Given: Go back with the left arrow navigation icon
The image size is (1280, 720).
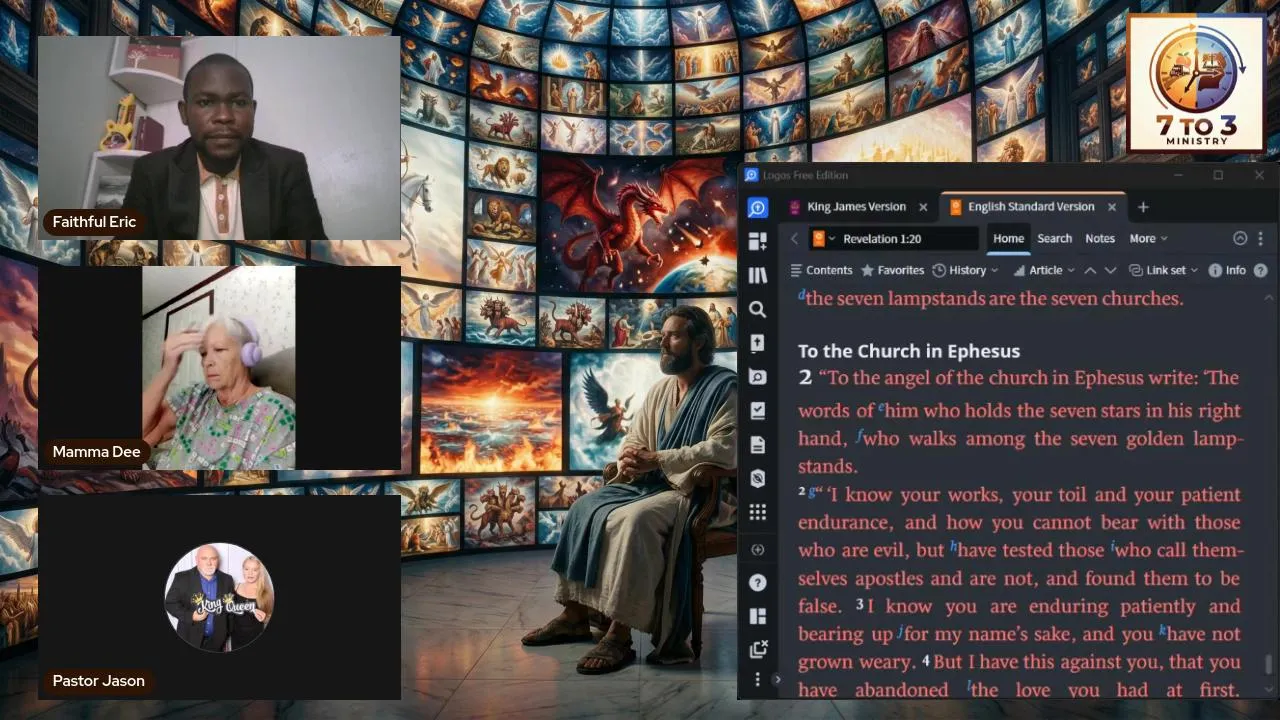Looking at the screenshot, I should pyautogui.click(x=794, y=239).
